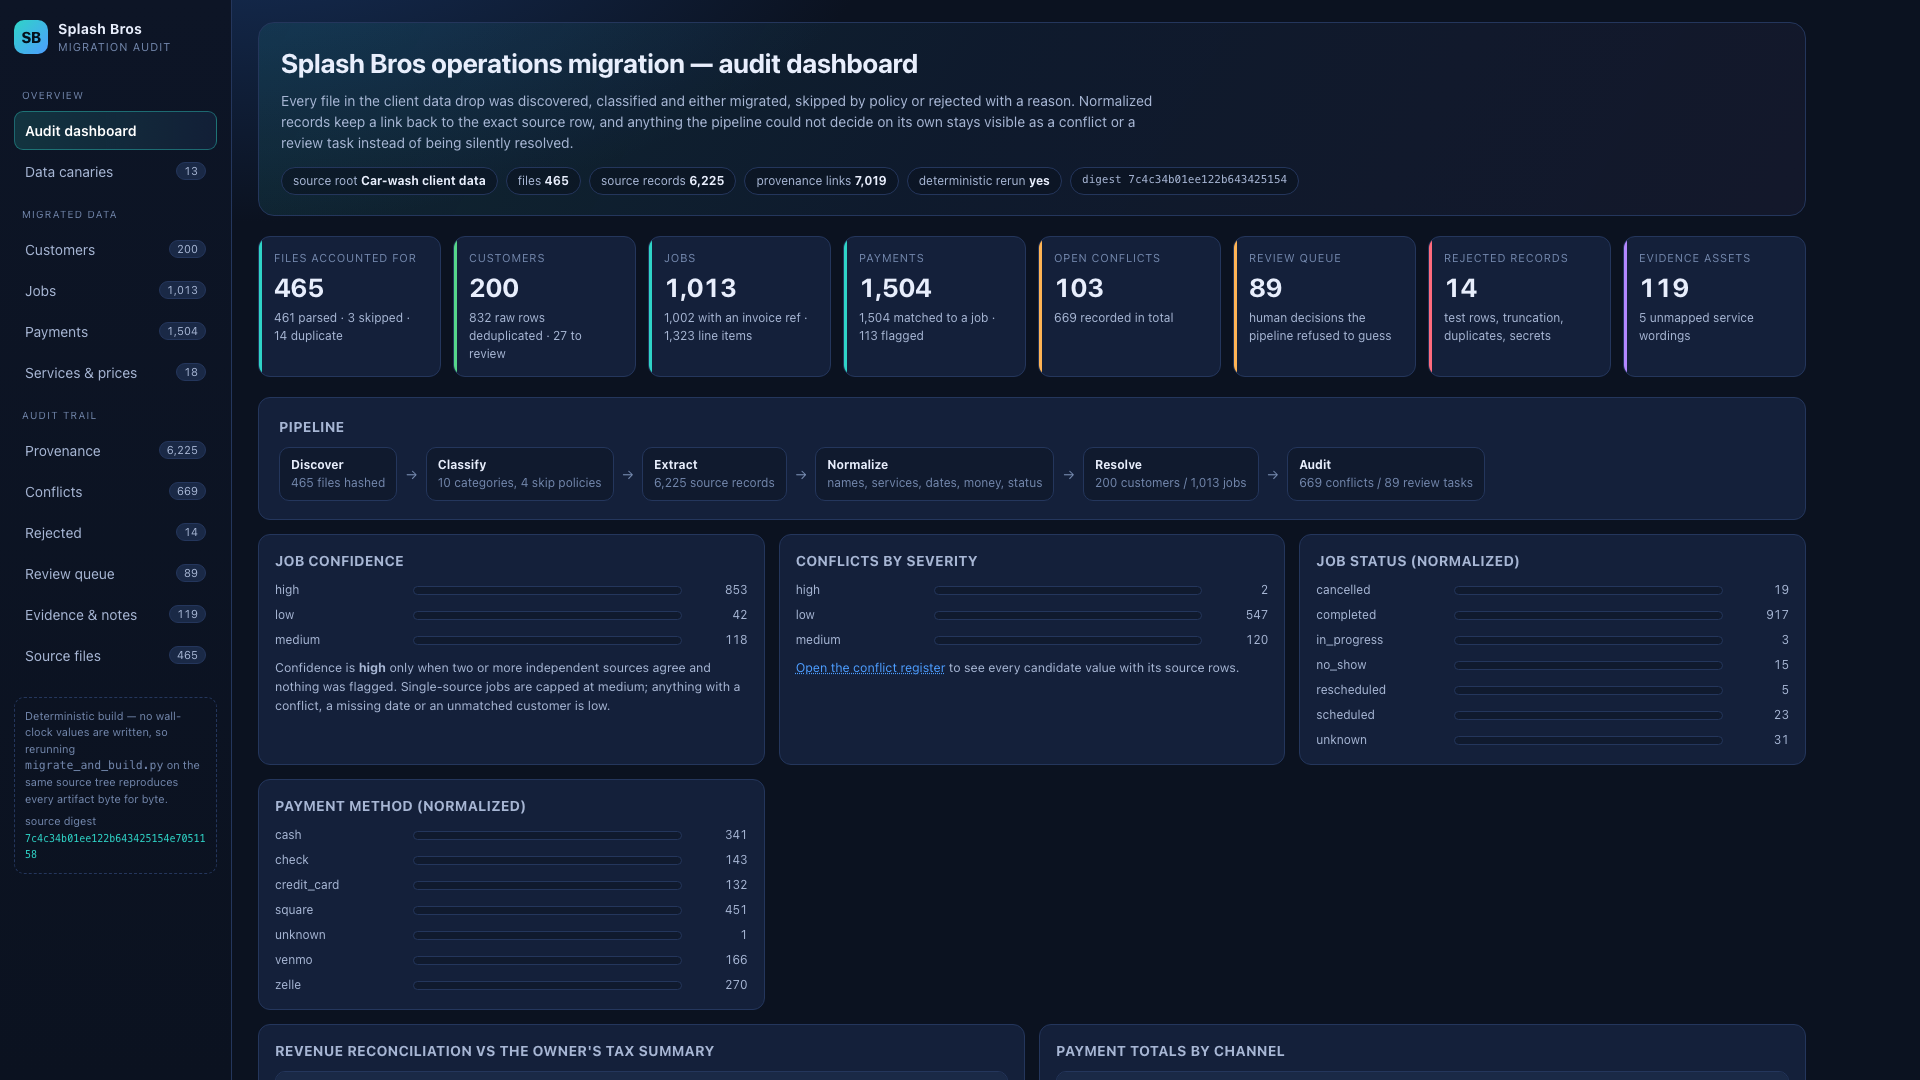Click the Normalize pipeline step
This screenshot has width=1920, height=1080.
tap(935, 474)
